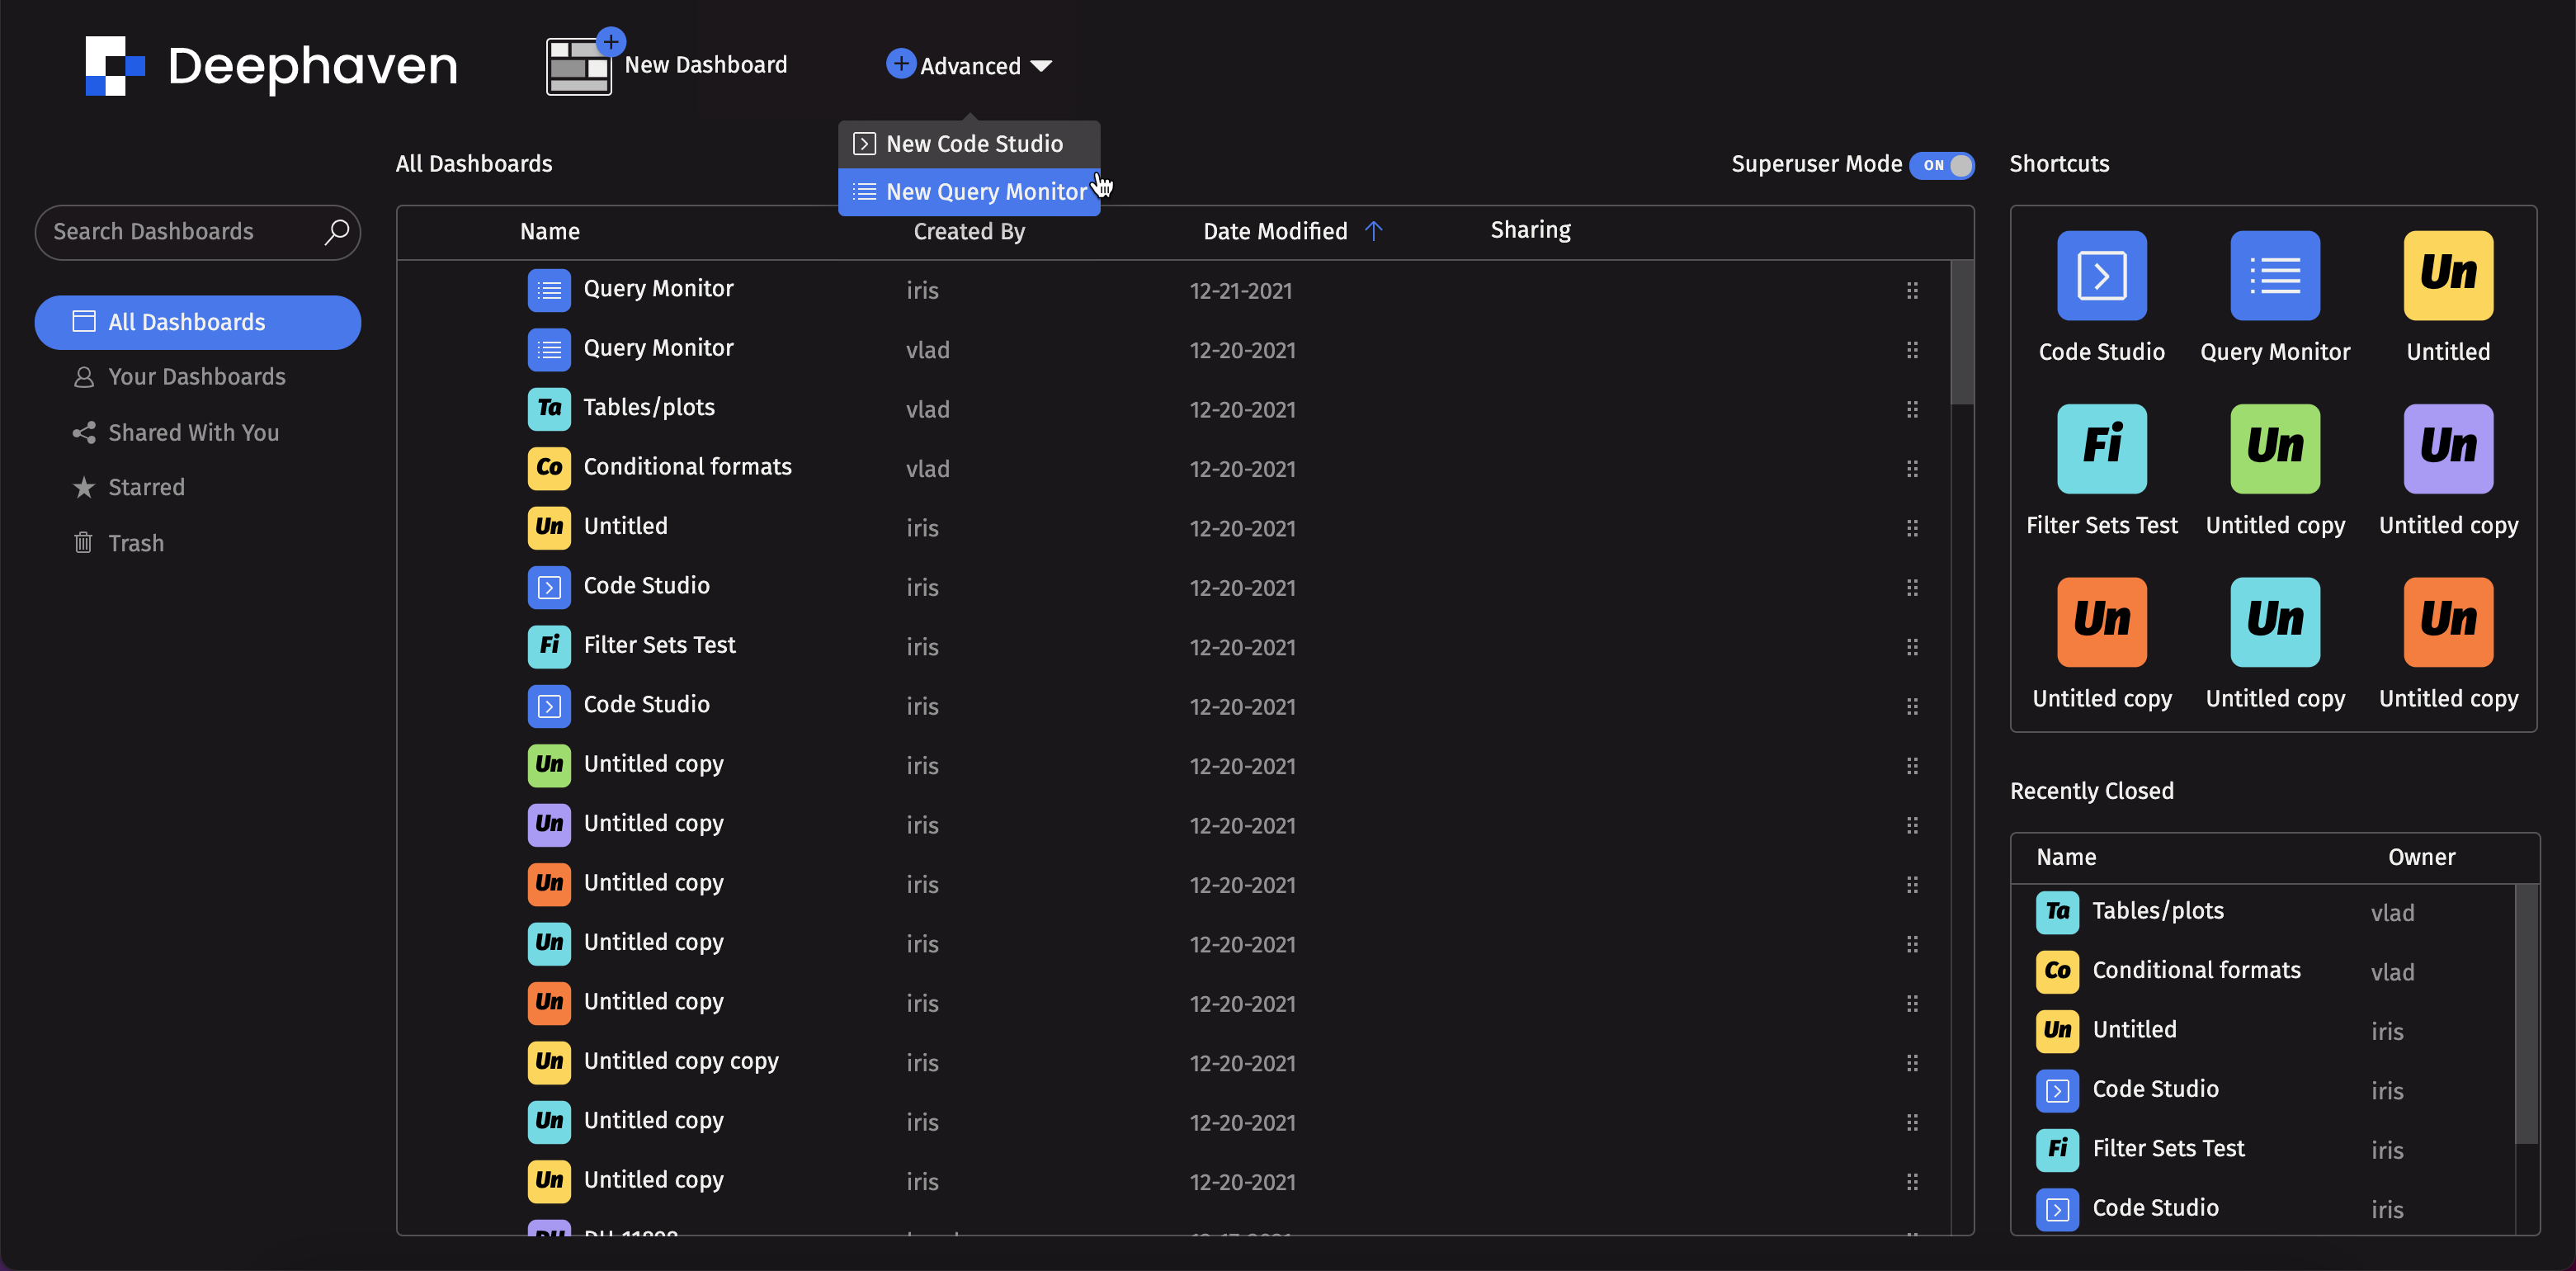Click the Search Dashboards input field
The width and height of the screenshot is (2576, 1271).
tap(197, 232)
